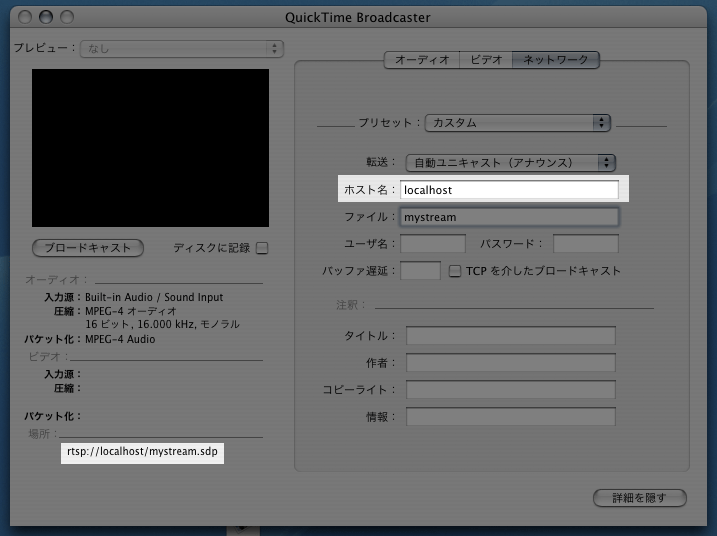This screenshot has width=717, height=536.
Task: Toggle the ディスクに記録 checkbox
Action: tap(262, 248)
